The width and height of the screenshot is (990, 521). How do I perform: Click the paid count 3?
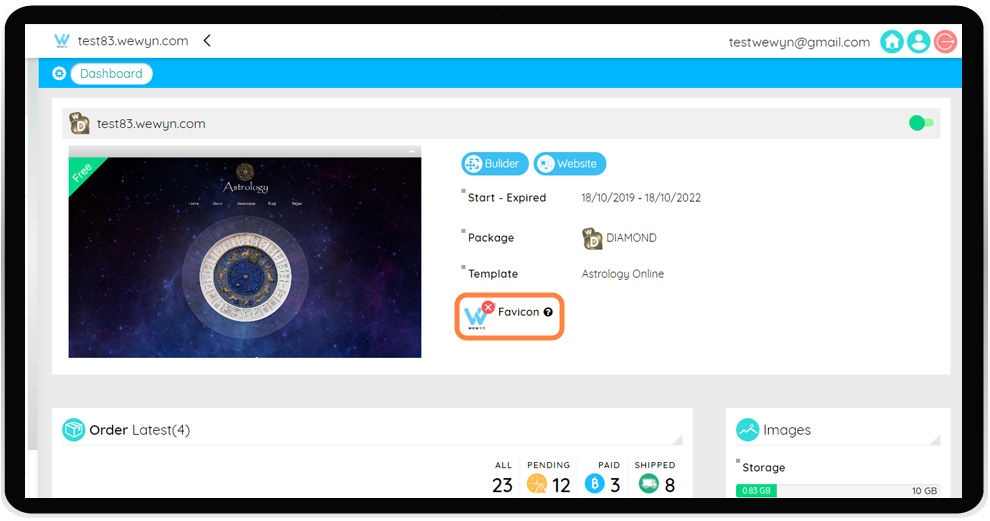coord(615,485)
